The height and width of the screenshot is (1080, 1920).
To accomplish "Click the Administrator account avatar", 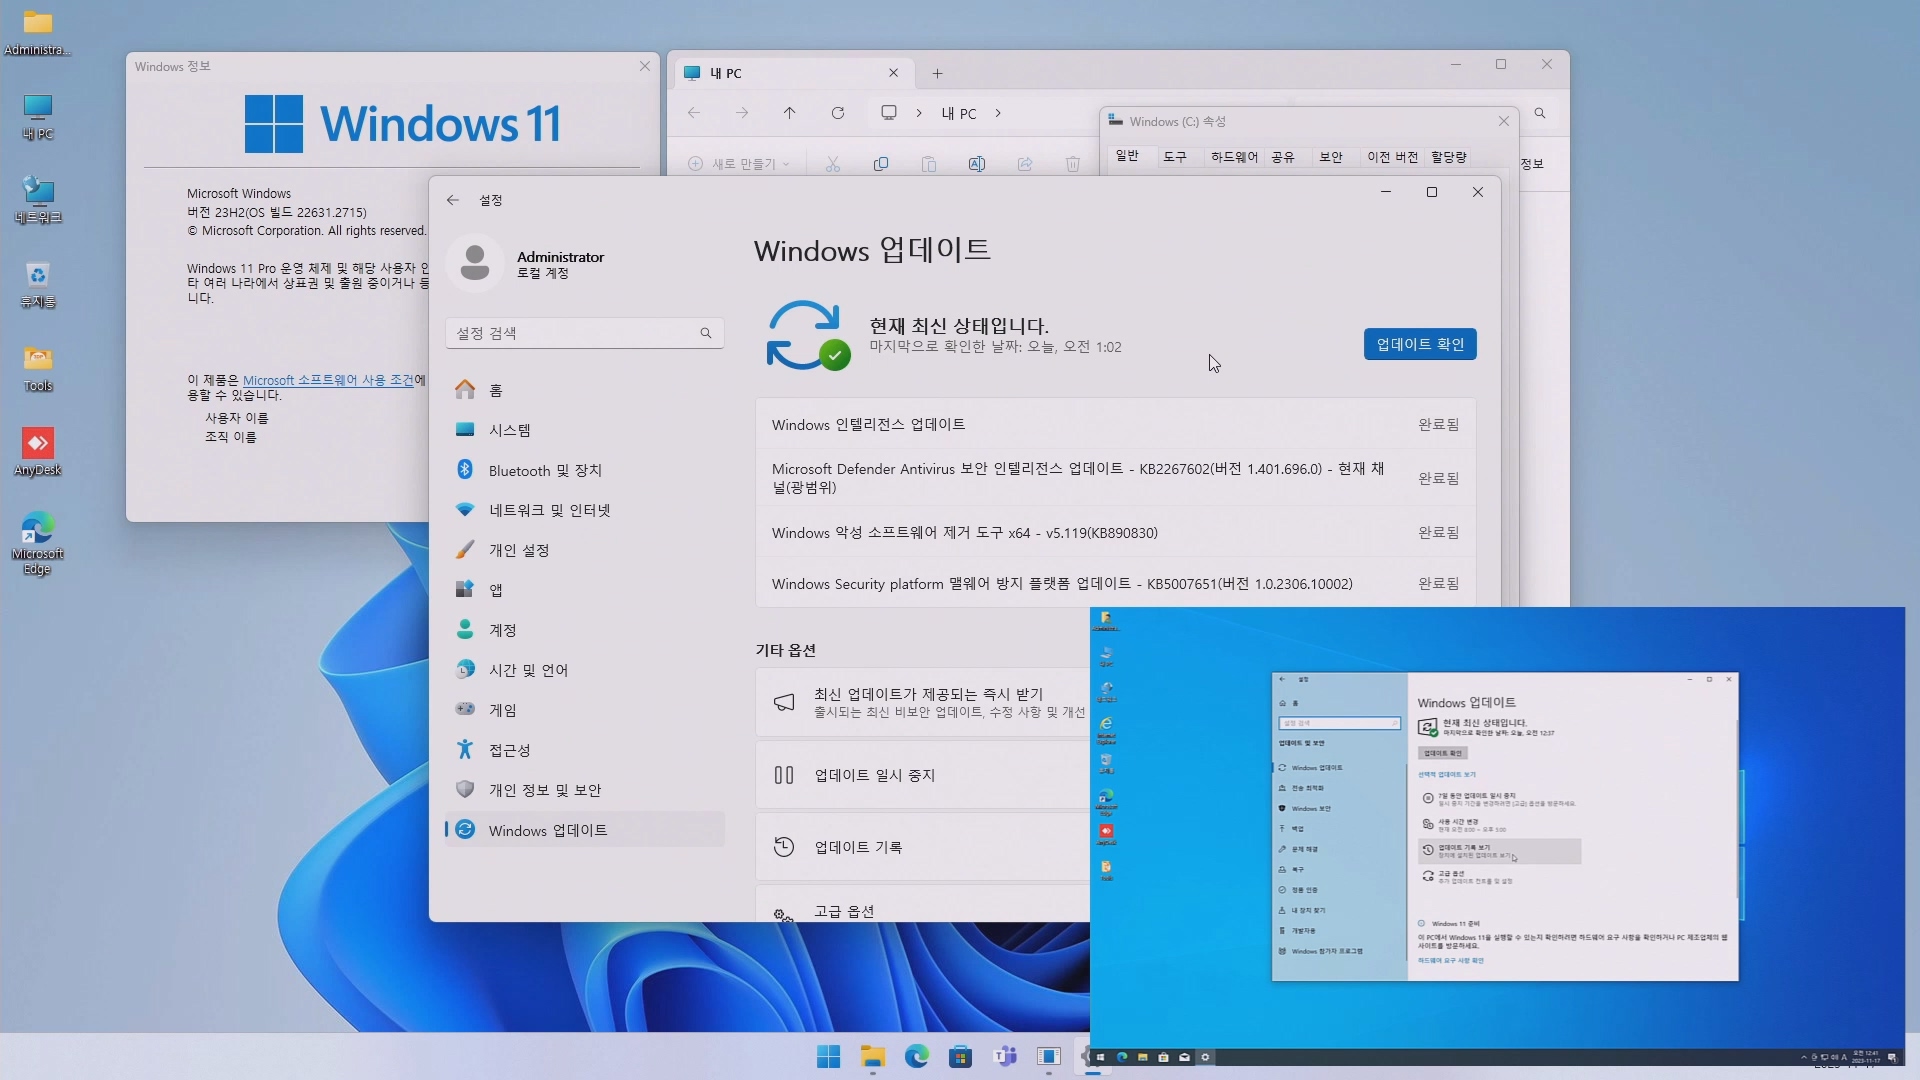I will pos(475,263).
